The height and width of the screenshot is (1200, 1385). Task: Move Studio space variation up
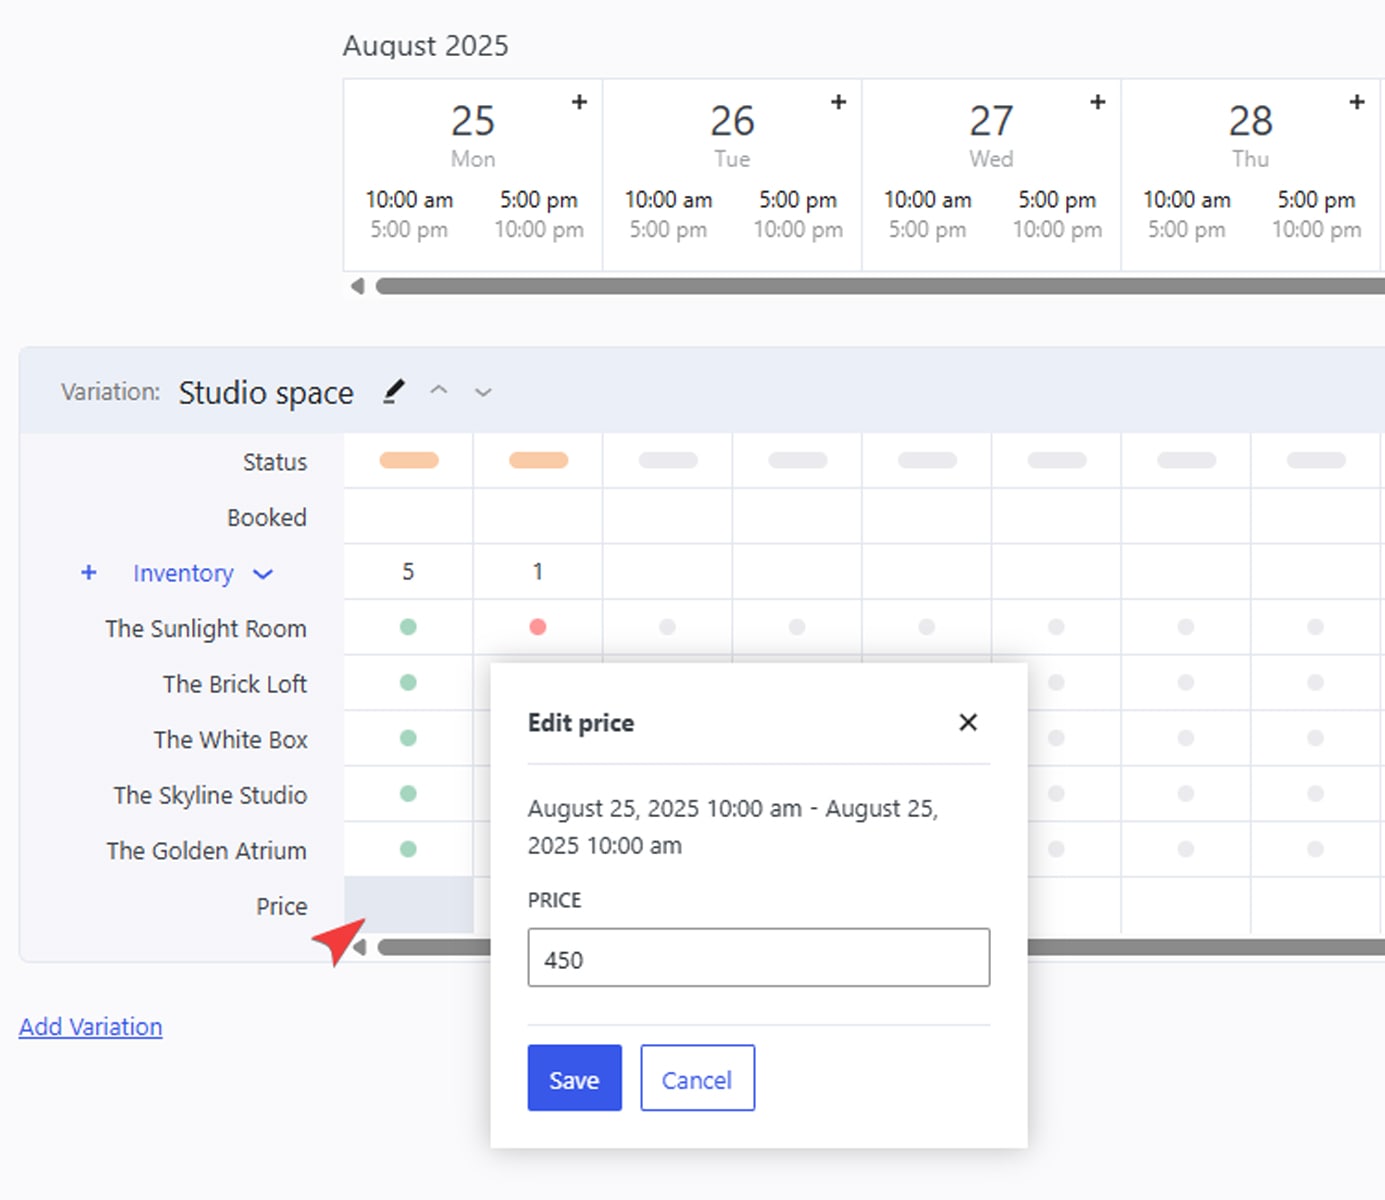(439, 391)
